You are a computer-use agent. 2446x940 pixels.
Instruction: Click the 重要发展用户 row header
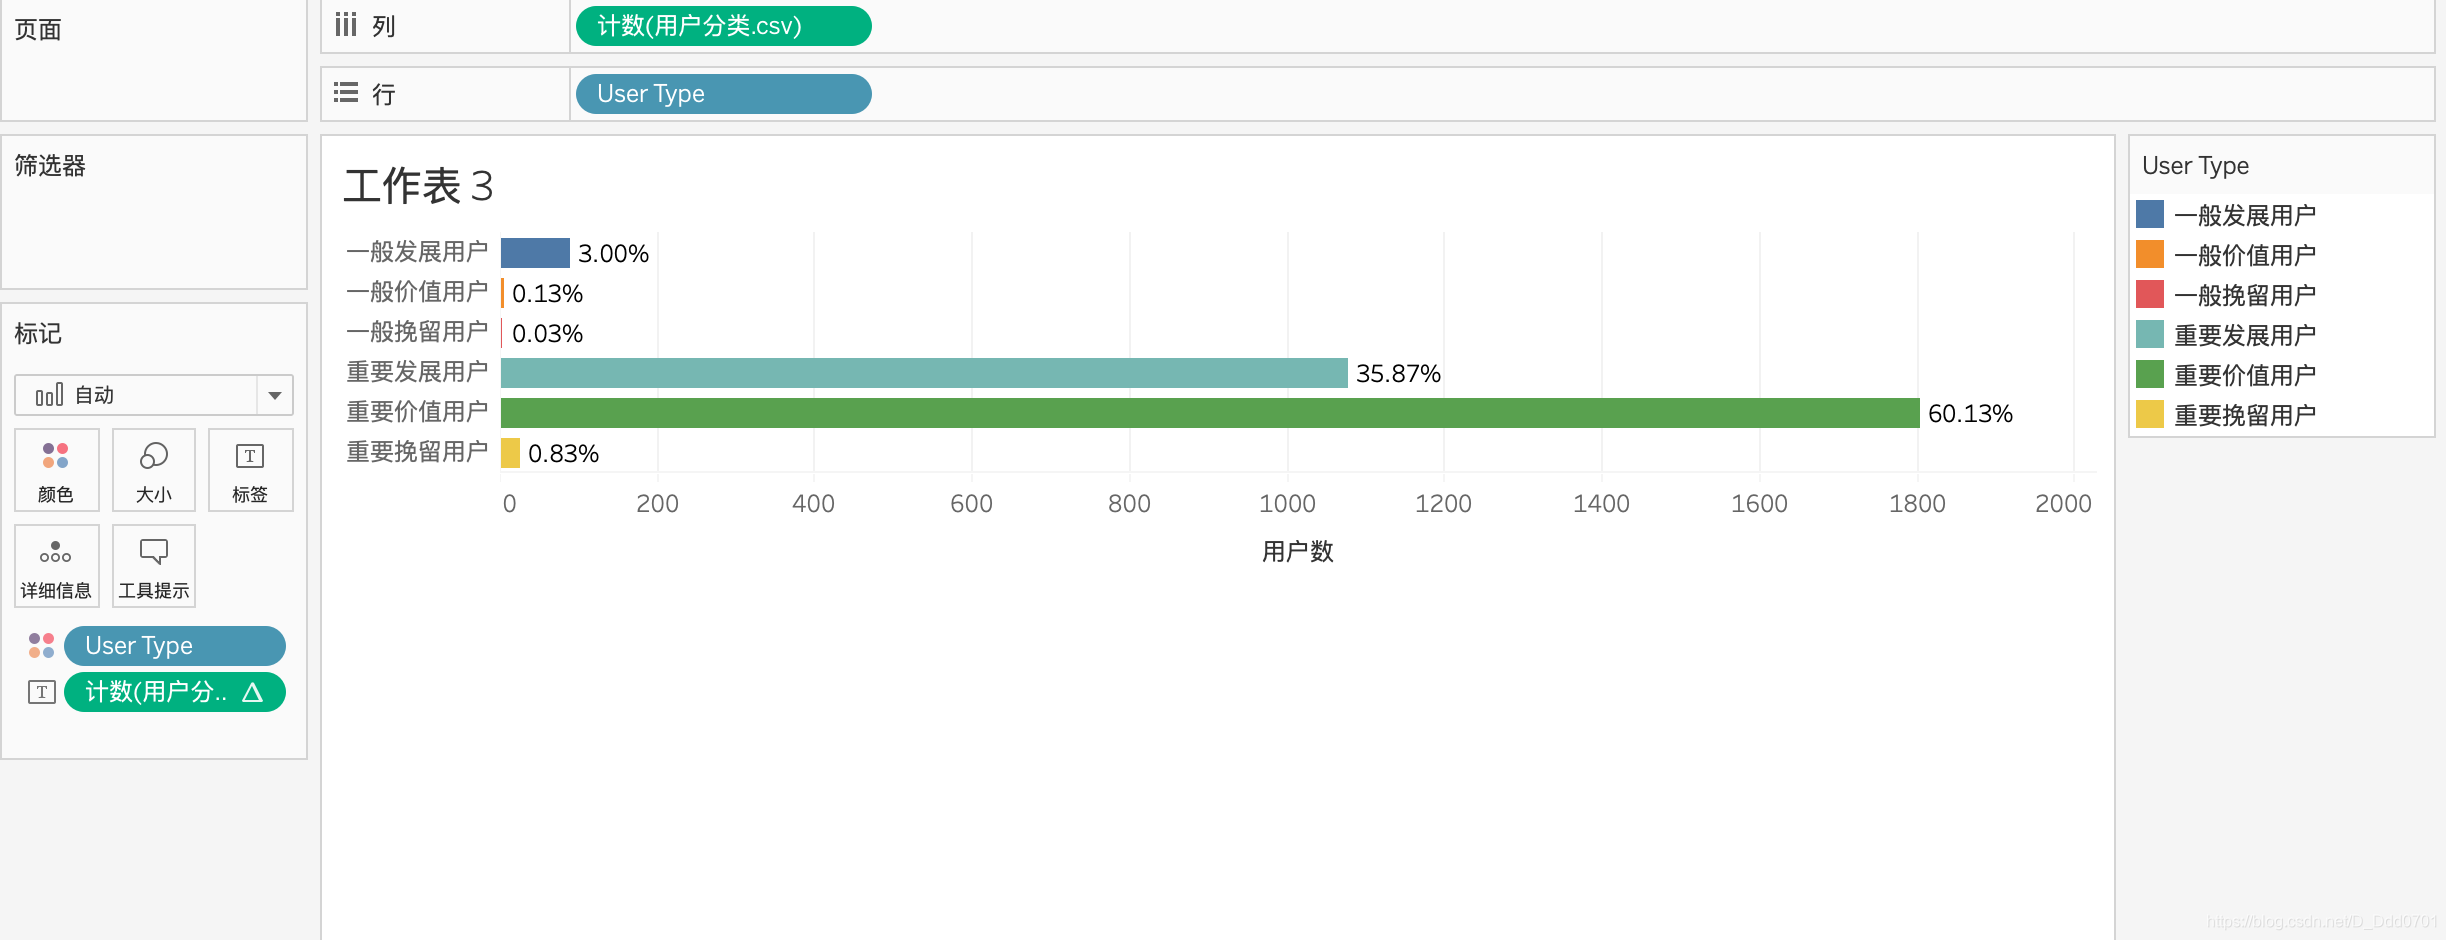(417, 372)
